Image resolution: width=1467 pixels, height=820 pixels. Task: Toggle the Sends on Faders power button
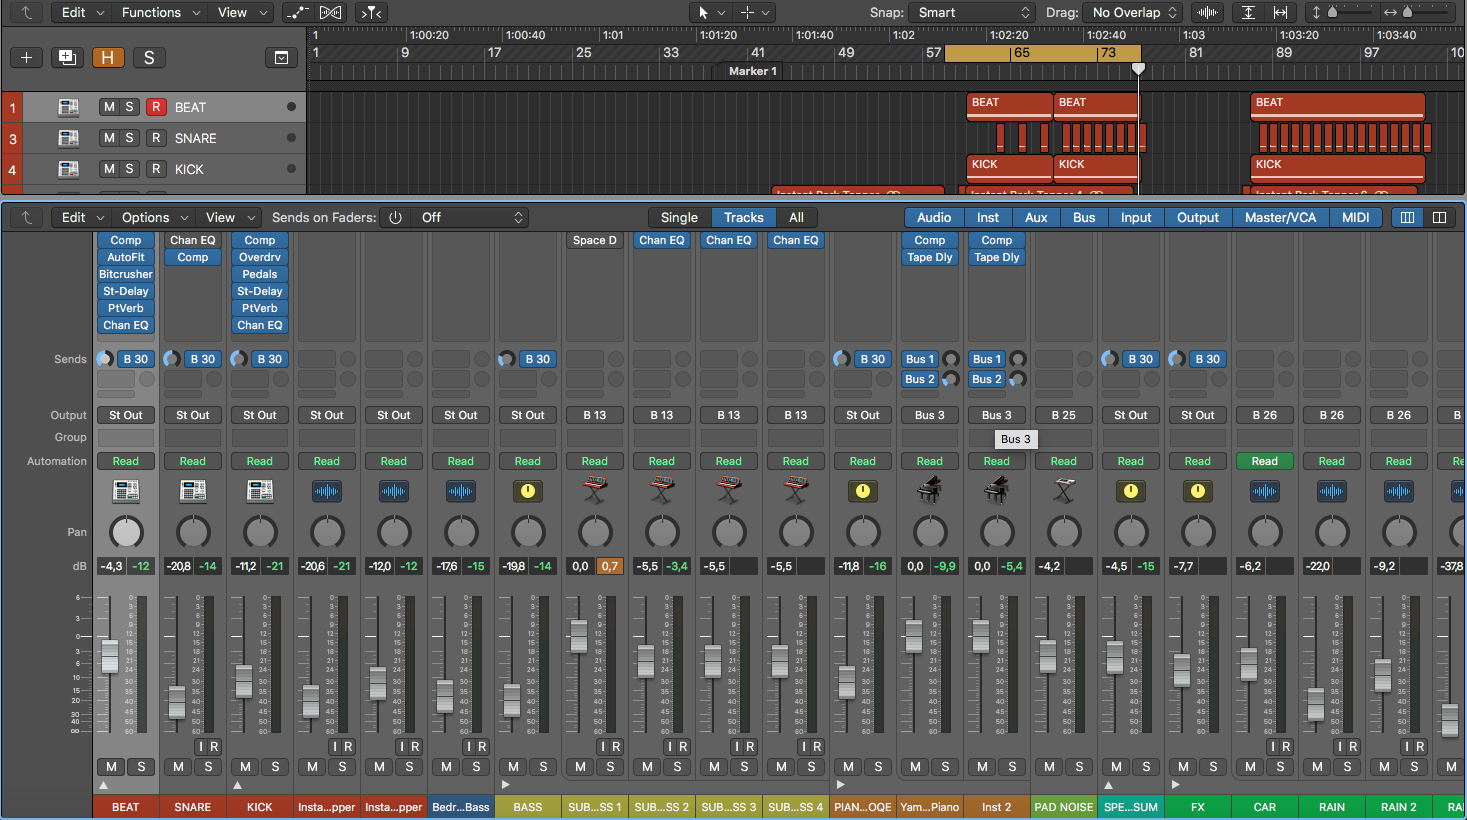[x=395, y=218]
